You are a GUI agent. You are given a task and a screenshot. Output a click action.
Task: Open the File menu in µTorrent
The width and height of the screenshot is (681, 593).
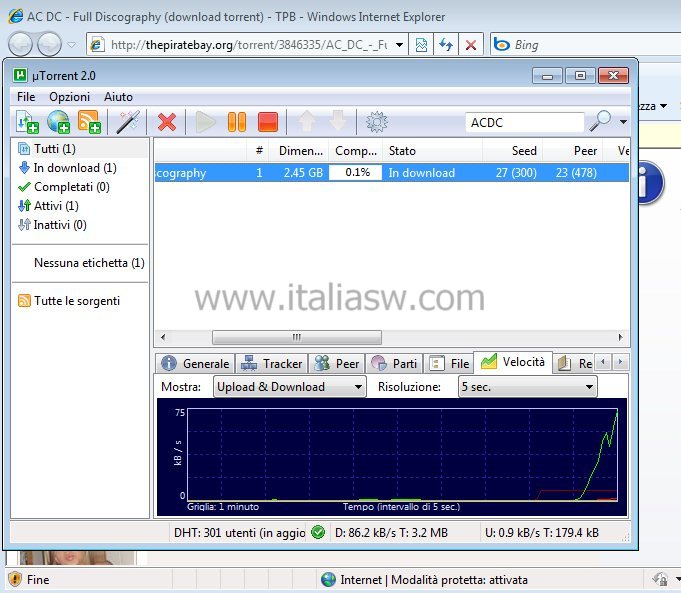pos(26,96)
